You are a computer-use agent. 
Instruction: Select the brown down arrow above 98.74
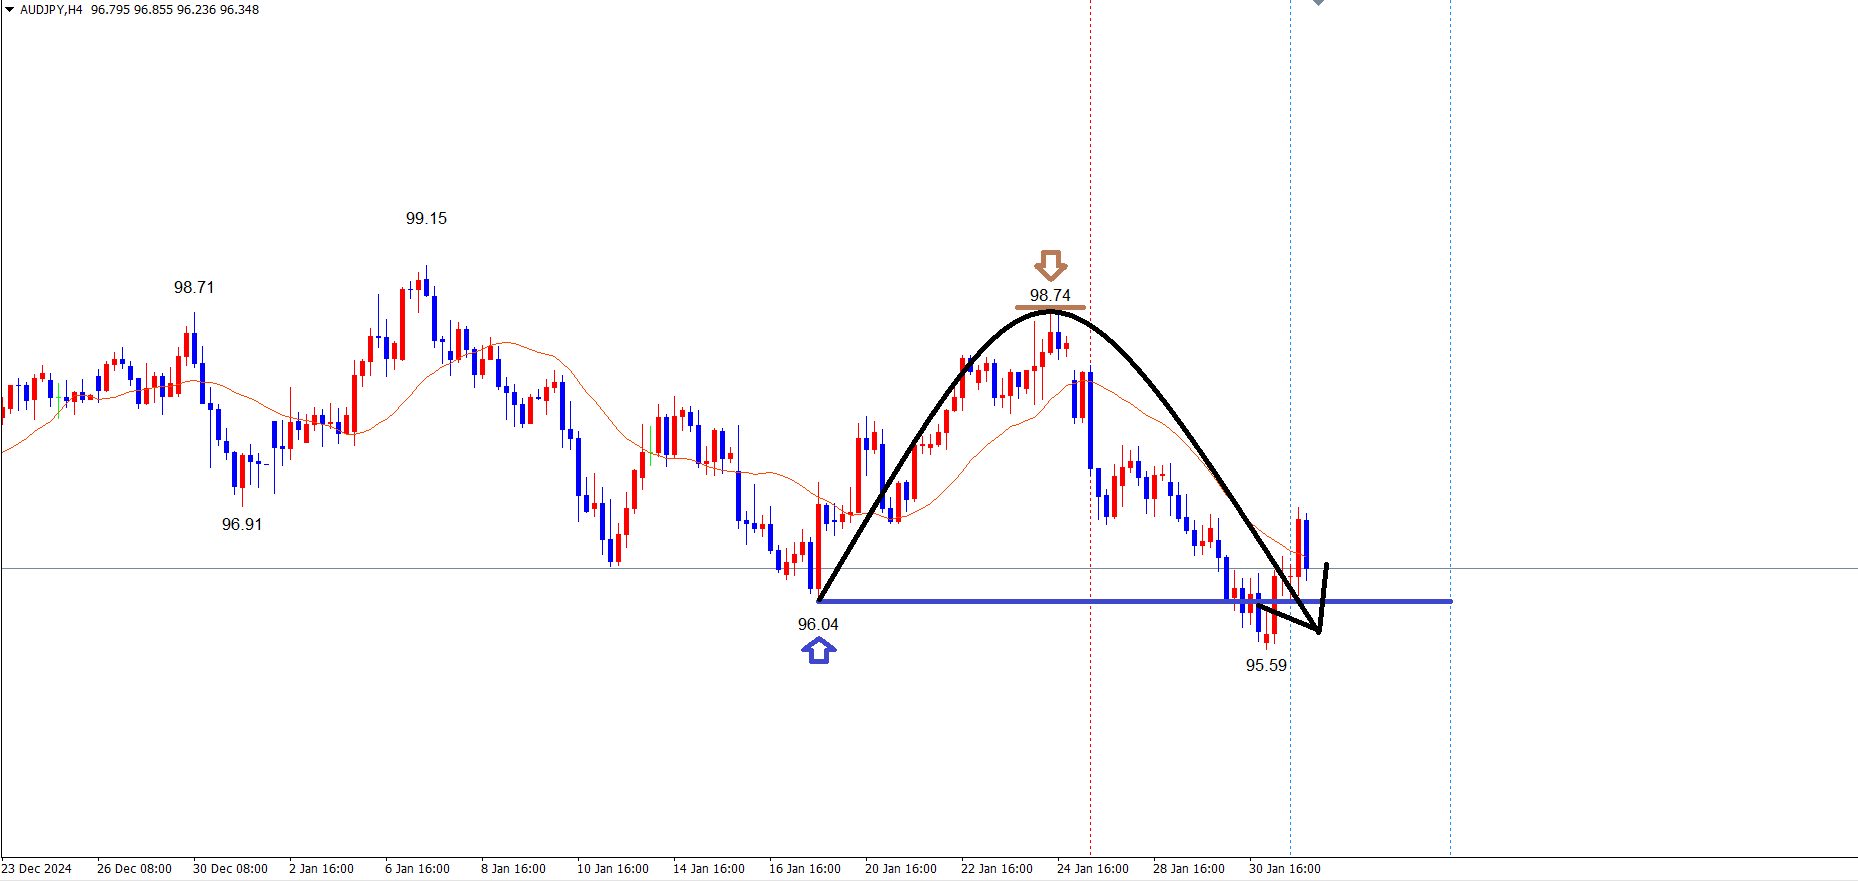(1050, 266)
